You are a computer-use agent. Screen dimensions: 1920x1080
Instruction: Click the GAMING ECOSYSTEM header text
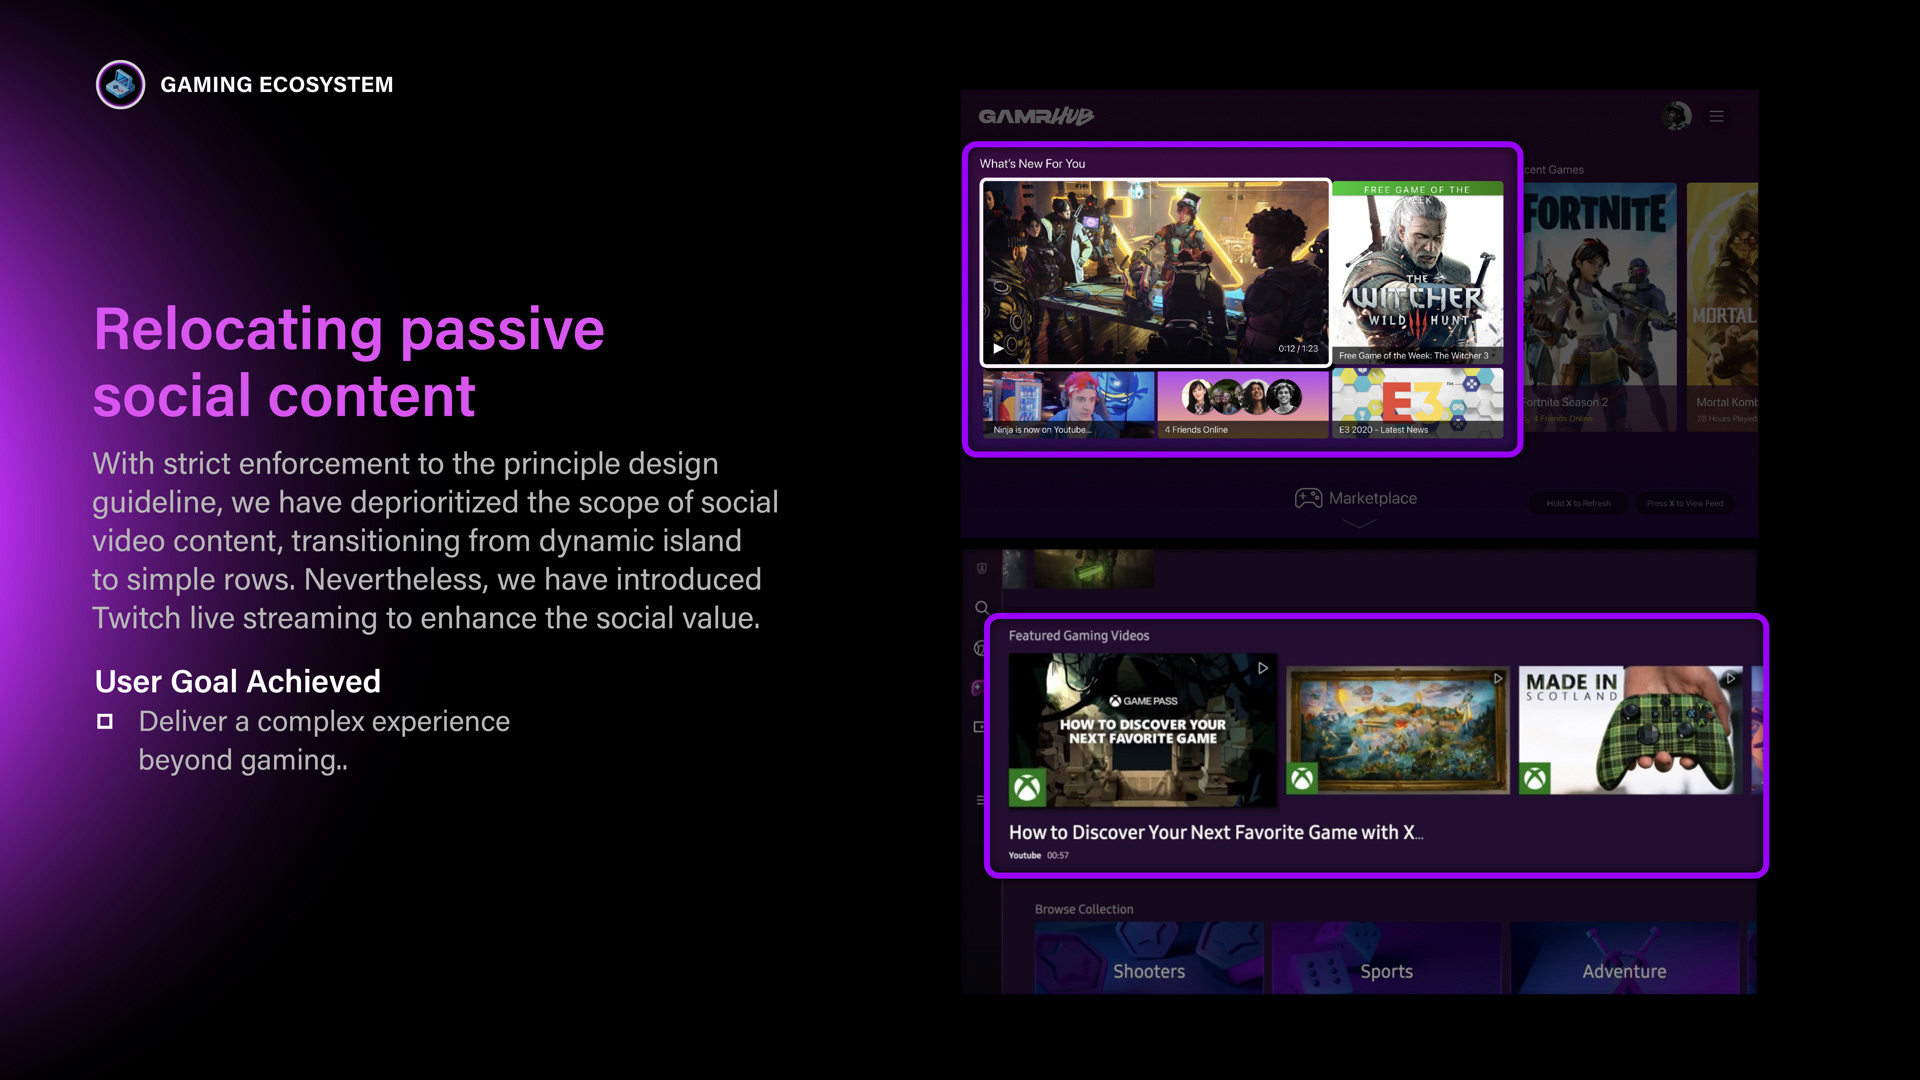[277, 85]
